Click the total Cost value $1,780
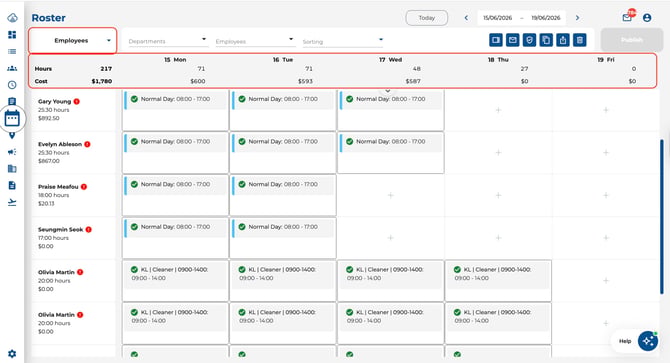The width and height of the screenshot is (670, 363). pos(102,81)
